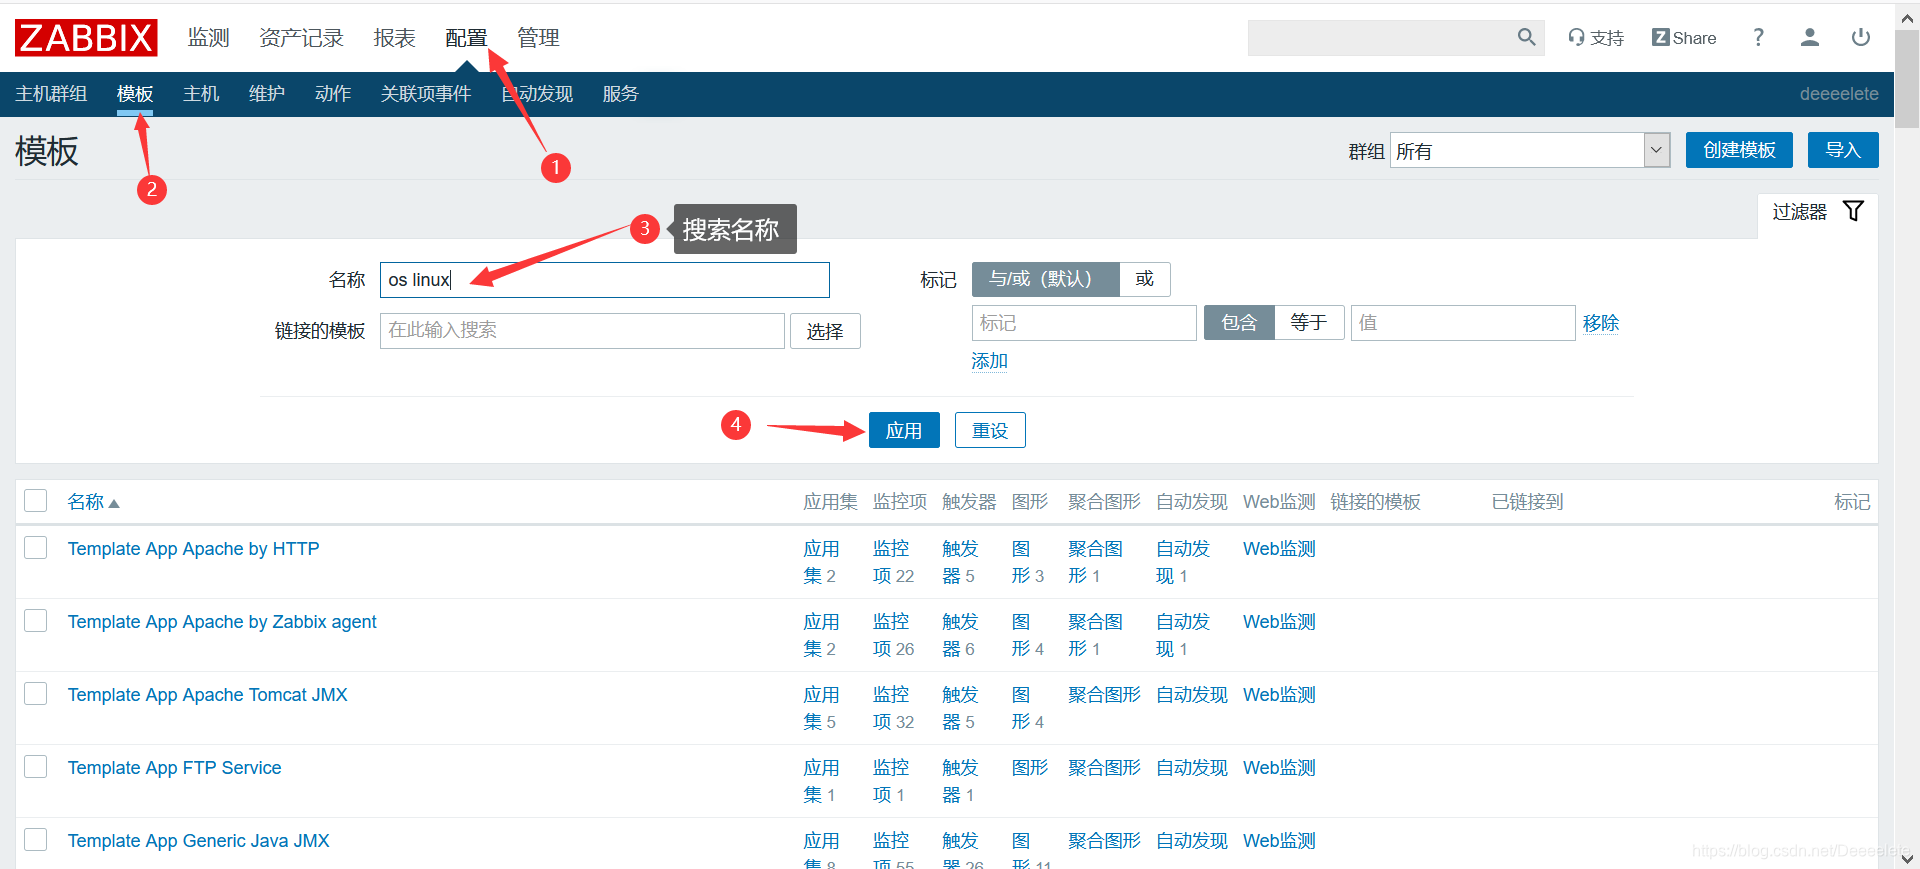Open the 配置 main menu
The height and width of the screenshot is (869, 1920).
click(x=466, y=38)
